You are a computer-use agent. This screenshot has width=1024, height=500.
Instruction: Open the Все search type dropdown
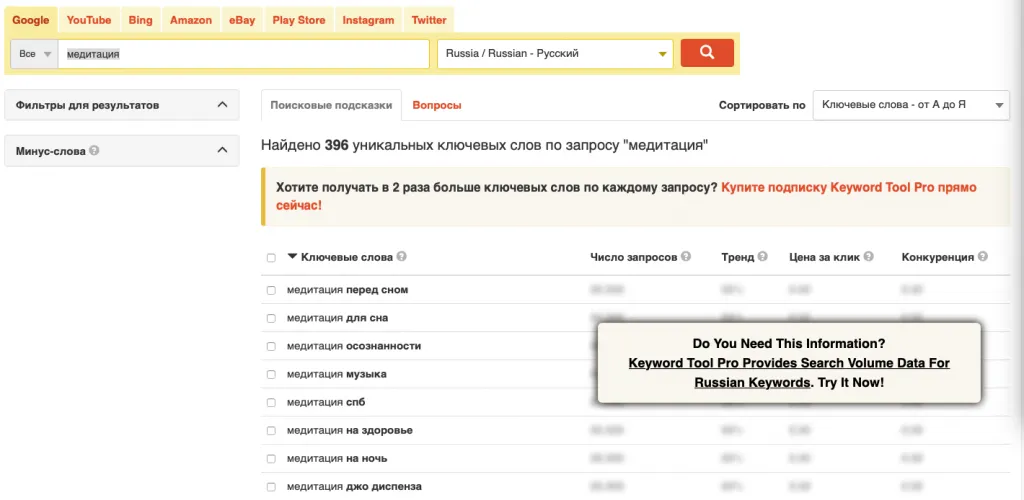(34, 54)
